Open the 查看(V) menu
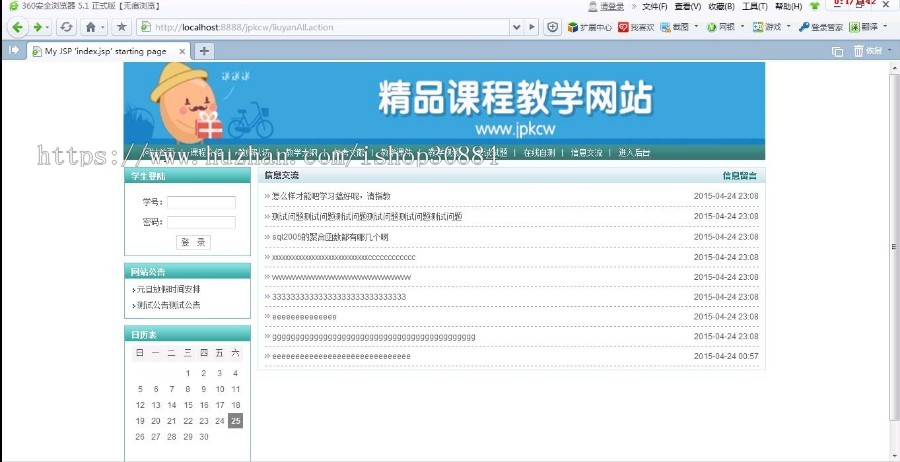Viewport: 900px width, 462px height. (x=688, y=6)
